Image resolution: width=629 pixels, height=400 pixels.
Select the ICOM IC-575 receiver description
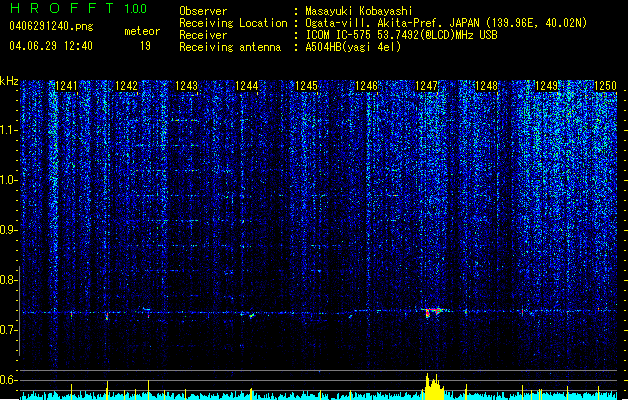click(x=402, y=35)
